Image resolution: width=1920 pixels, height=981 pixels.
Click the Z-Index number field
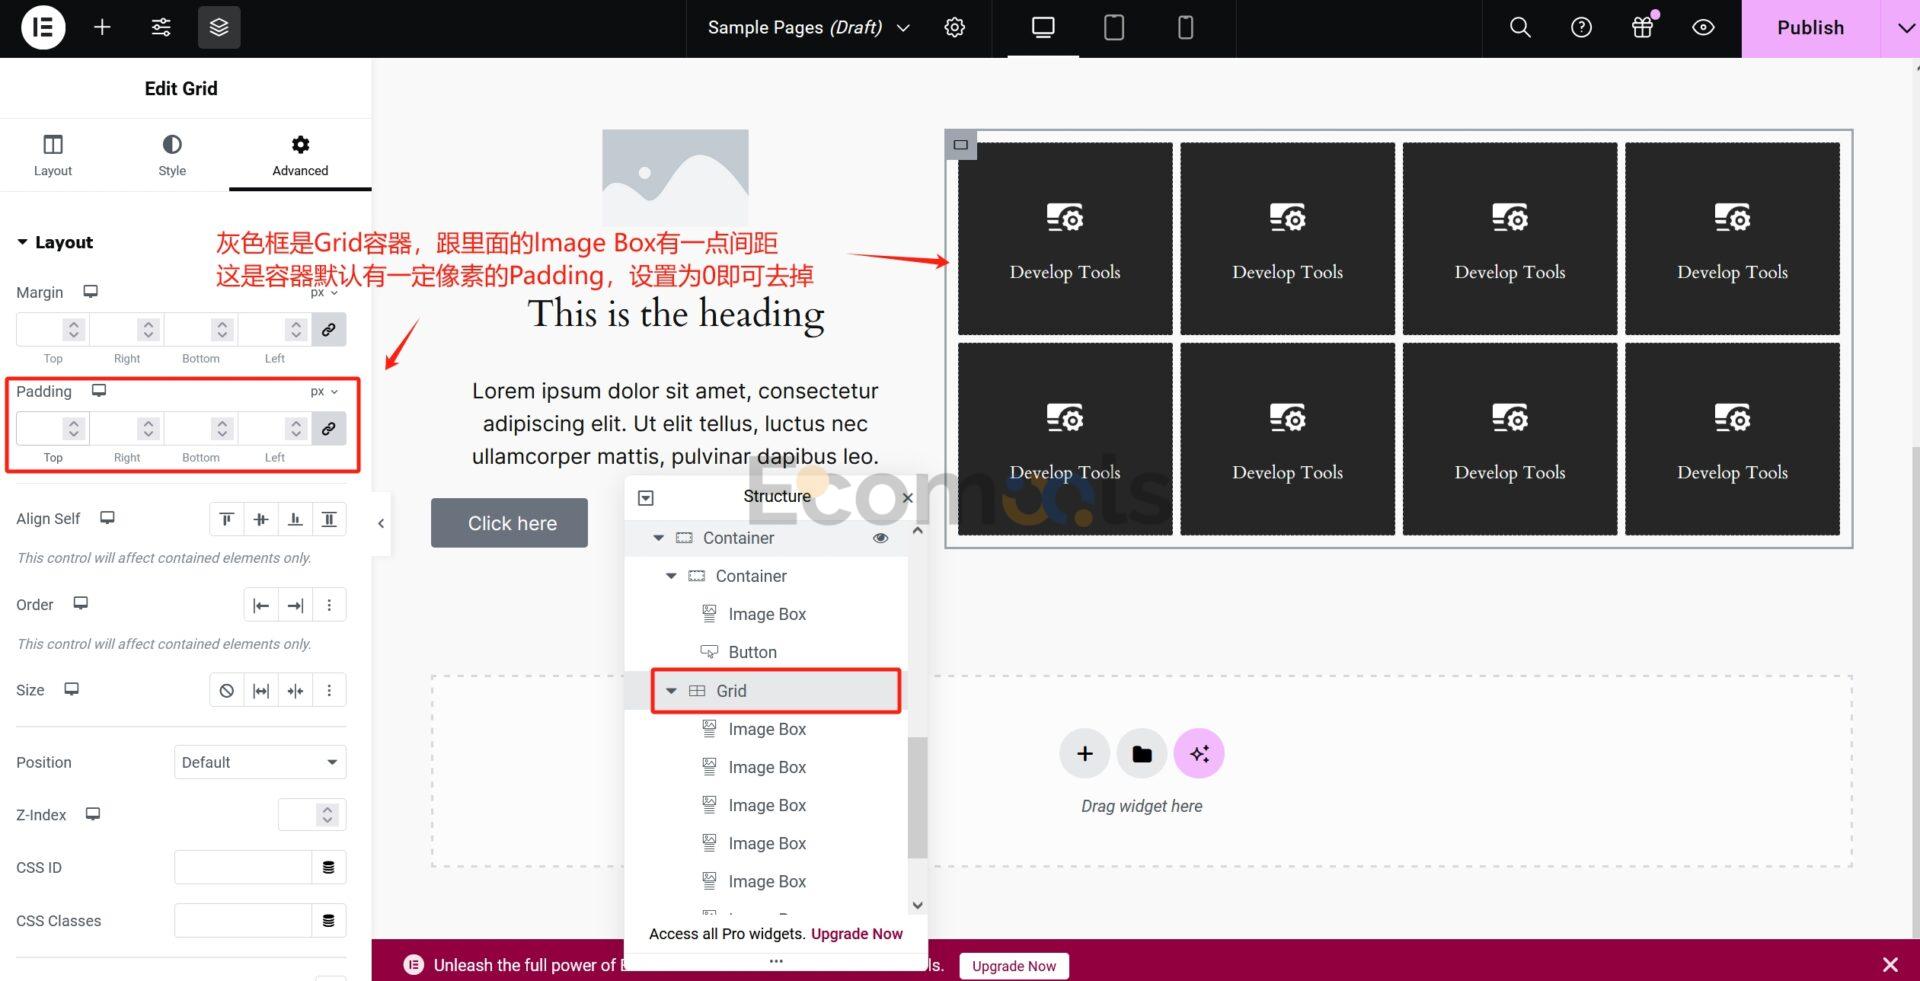(x=312, y=815)
